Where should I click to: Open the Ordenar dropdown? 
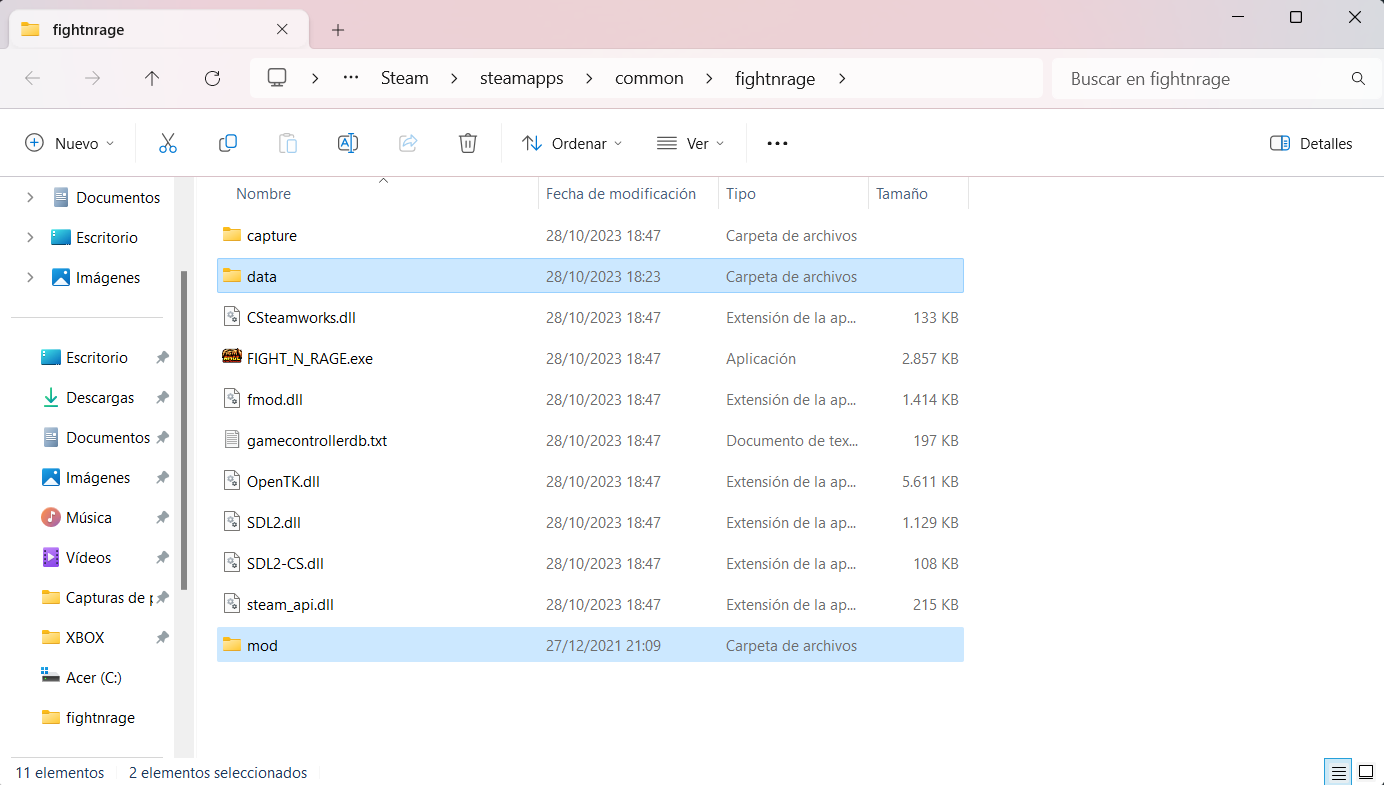click(x=572, y=142)
